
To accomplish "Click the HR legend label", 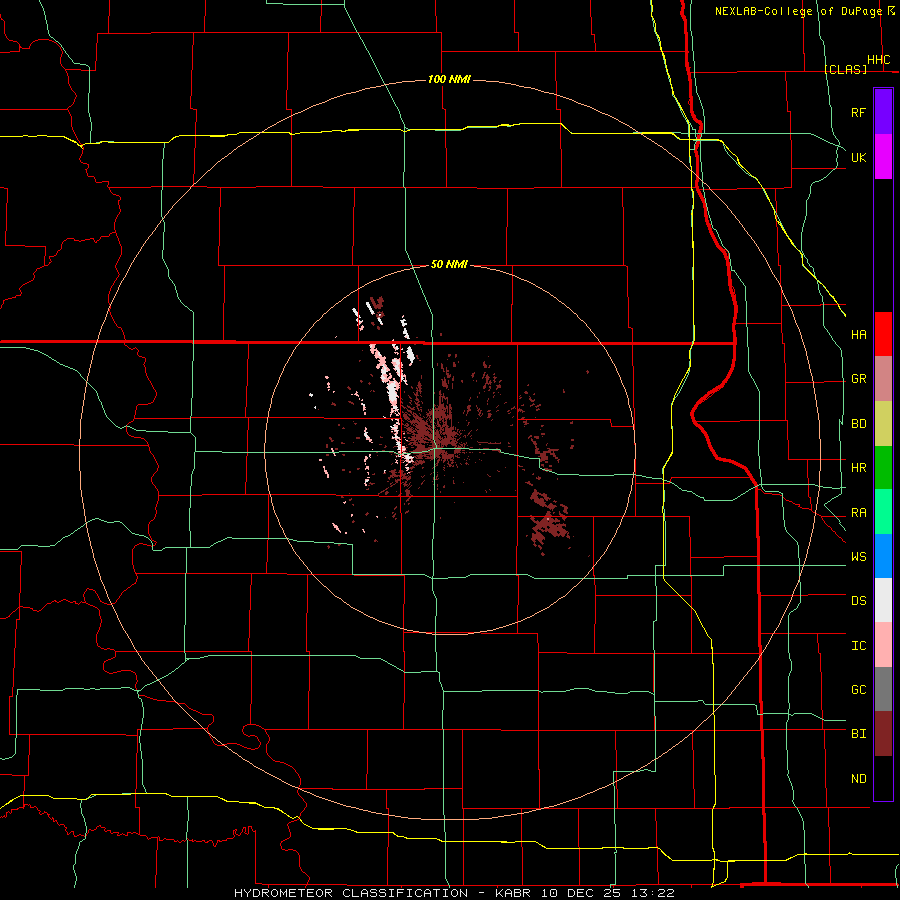I will (x=858, y=468).
